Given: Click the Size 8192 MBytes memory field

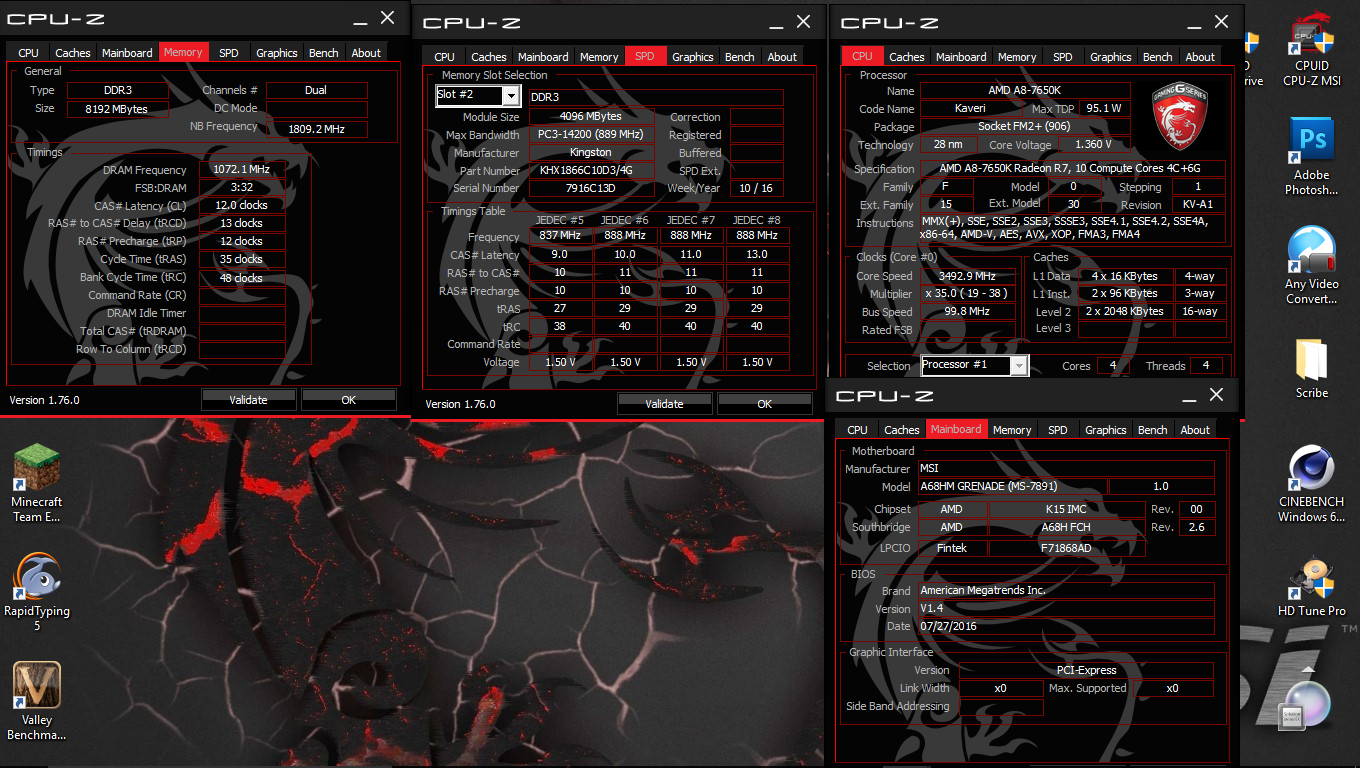Looking at the screenshot, I should pyautogui.click(x=119, y=109).
